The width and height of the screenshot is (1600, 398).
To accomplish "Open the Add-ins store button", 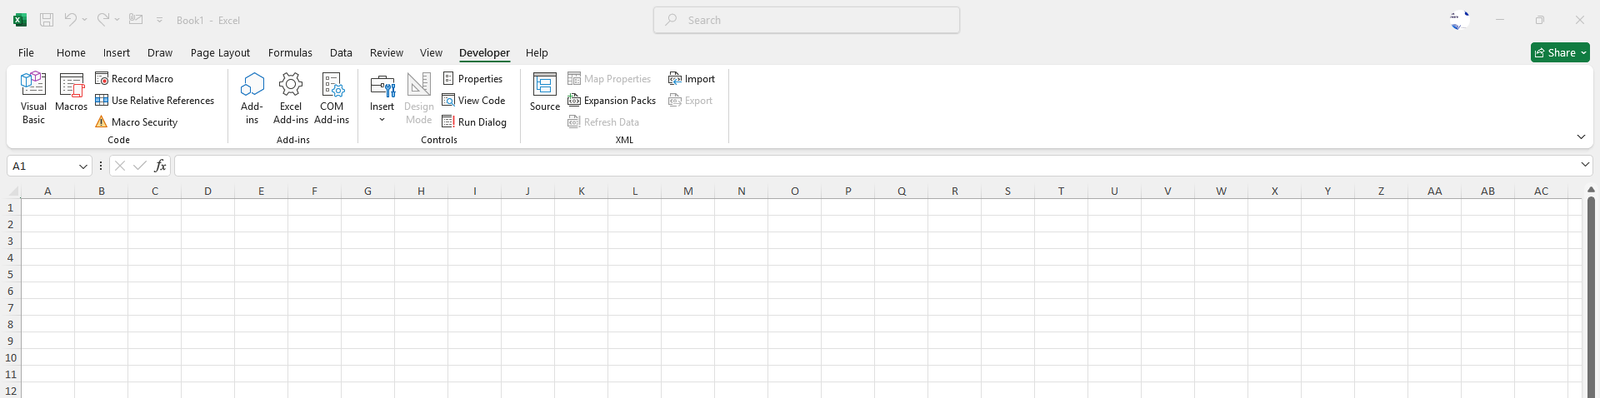I will point(252,98).
